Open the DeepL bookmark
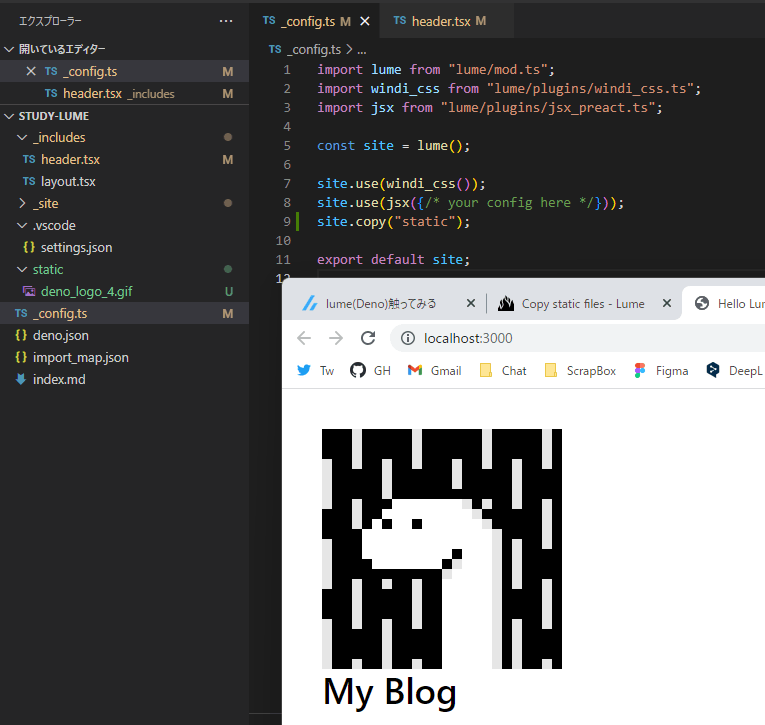 [734, 371]
